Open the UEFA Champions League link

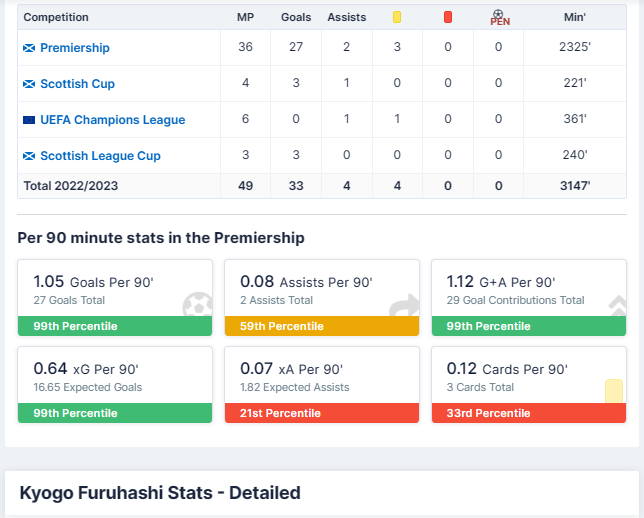coord(112,120)
